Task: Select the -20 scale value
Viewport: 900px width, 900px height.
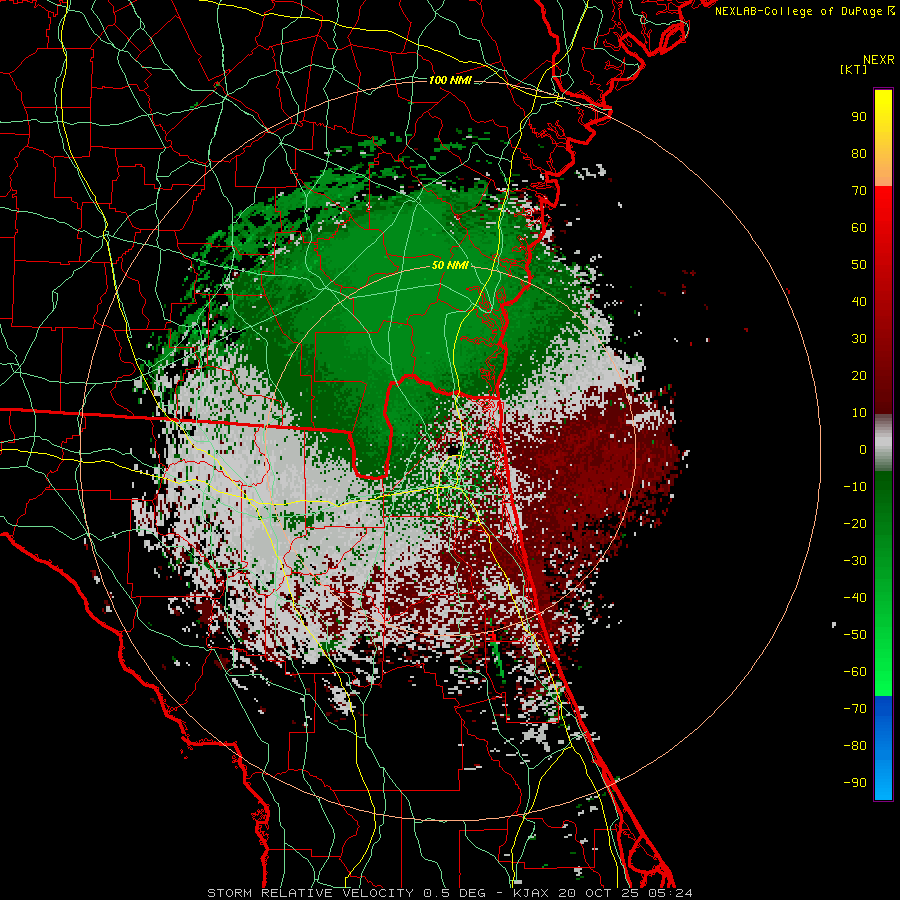Action: [855, 523]
